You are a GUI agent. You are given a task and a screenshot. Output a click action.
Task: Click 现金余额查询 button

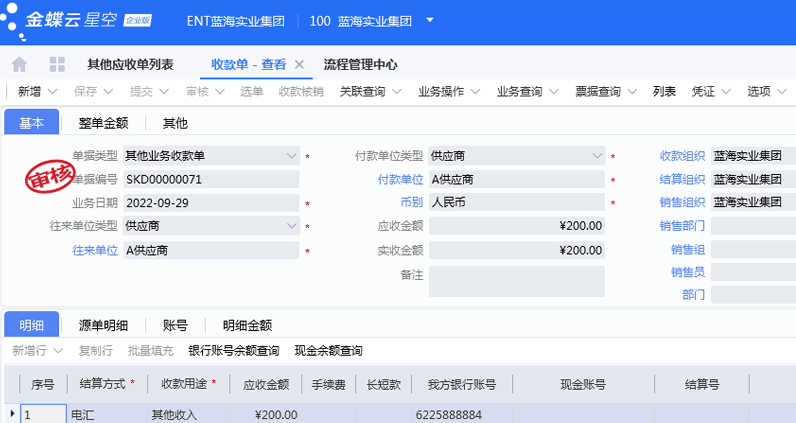[x=328, y=351]
